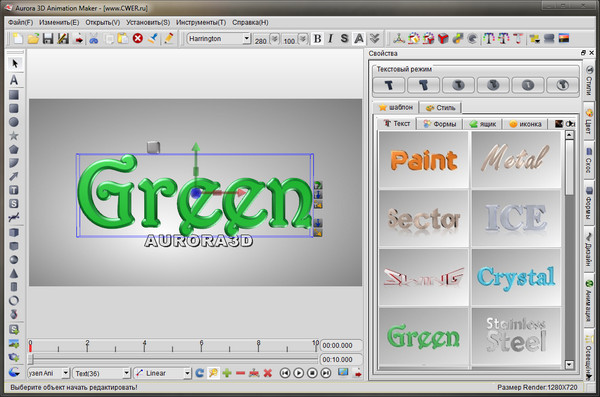Add an arrow shape from left toolbar
The height and width of the screenshot is (397, 600).
tap(14, 176)
